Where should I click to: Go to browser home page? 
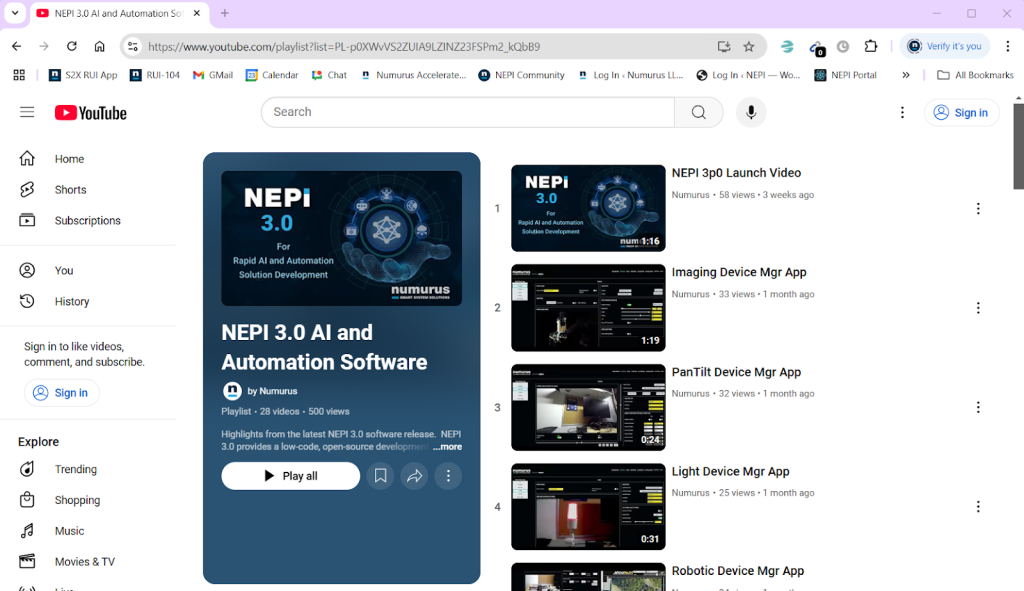click(x=99, y=46)
